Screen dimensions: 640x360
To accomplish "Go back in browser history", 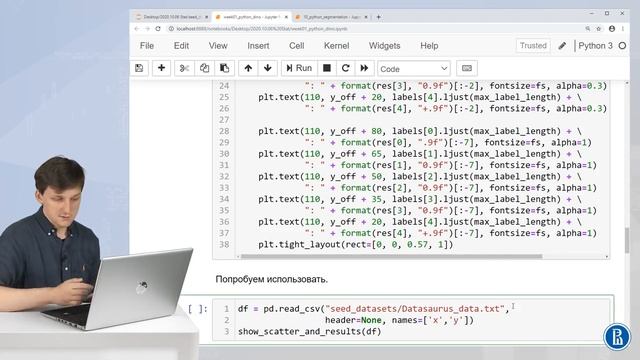I will point(137,29).
